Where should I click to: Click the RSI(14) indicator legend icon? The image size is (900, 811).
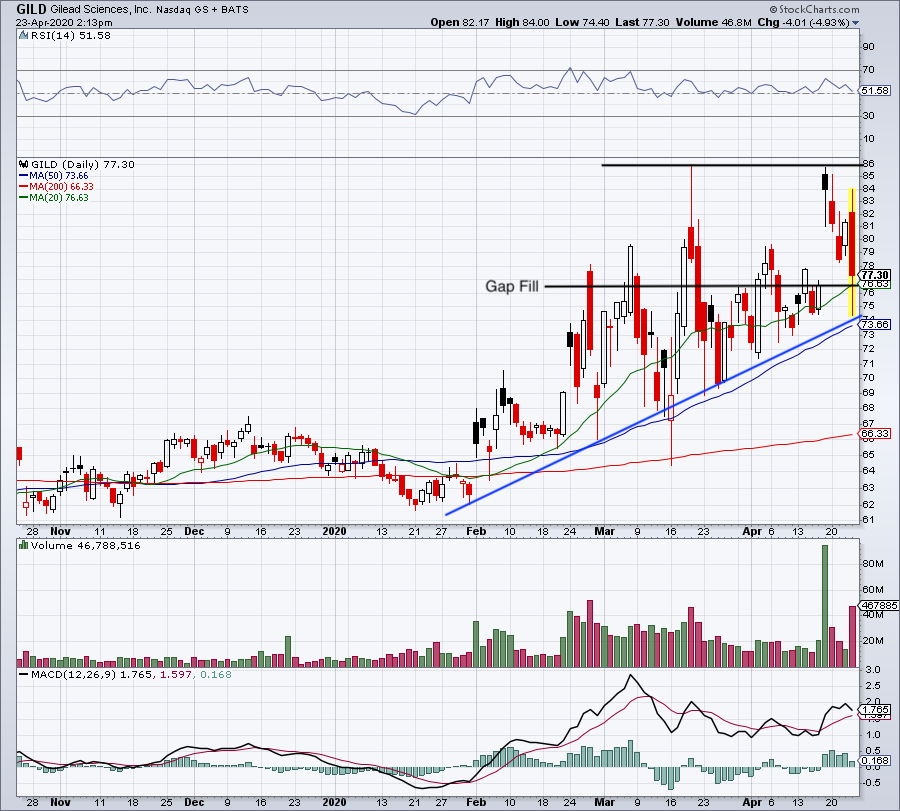(23, 36)
